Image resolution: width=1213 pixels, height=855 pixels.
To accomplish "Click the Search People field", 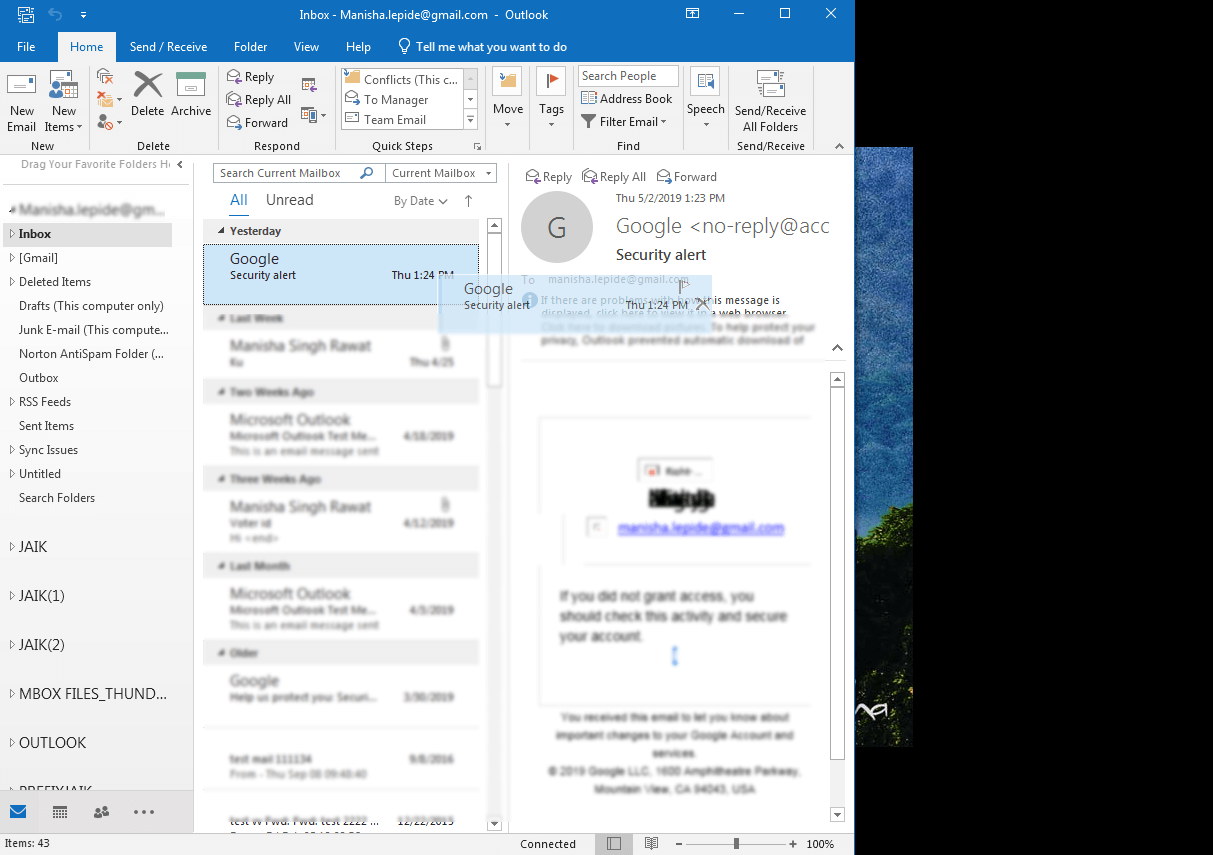I will pos(628,76).
